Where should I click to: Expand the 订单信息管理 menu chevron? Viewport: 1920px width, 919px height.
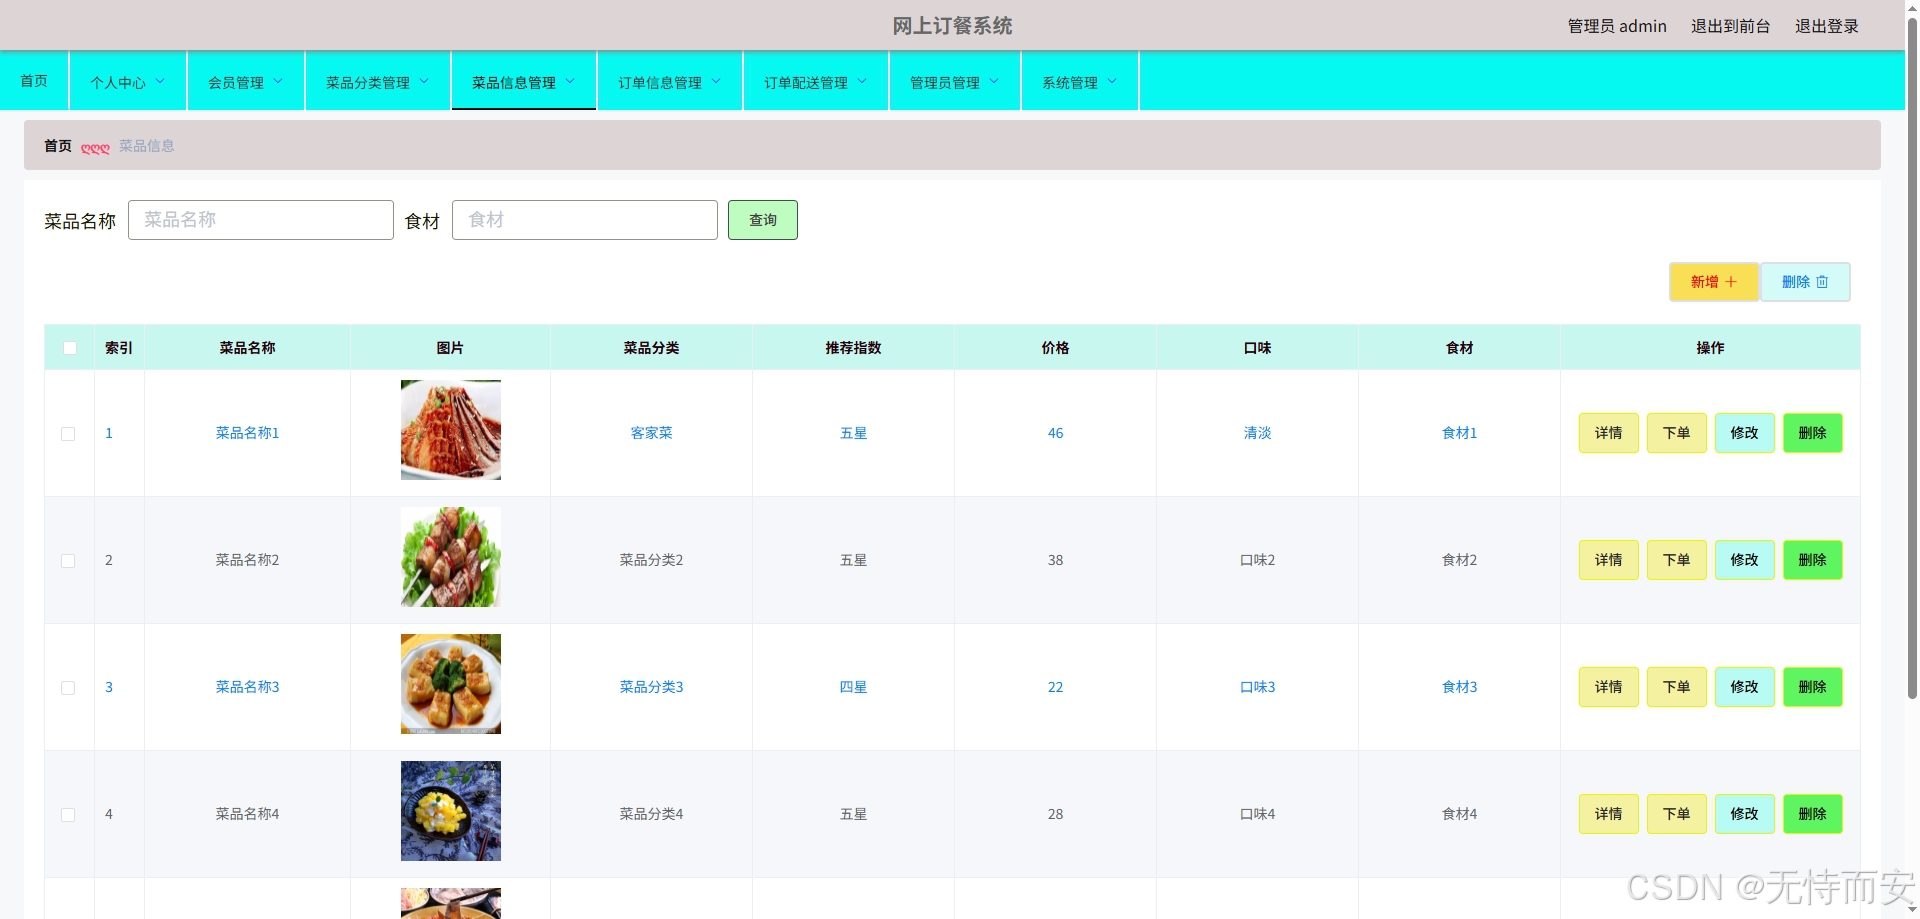[716, 81]
